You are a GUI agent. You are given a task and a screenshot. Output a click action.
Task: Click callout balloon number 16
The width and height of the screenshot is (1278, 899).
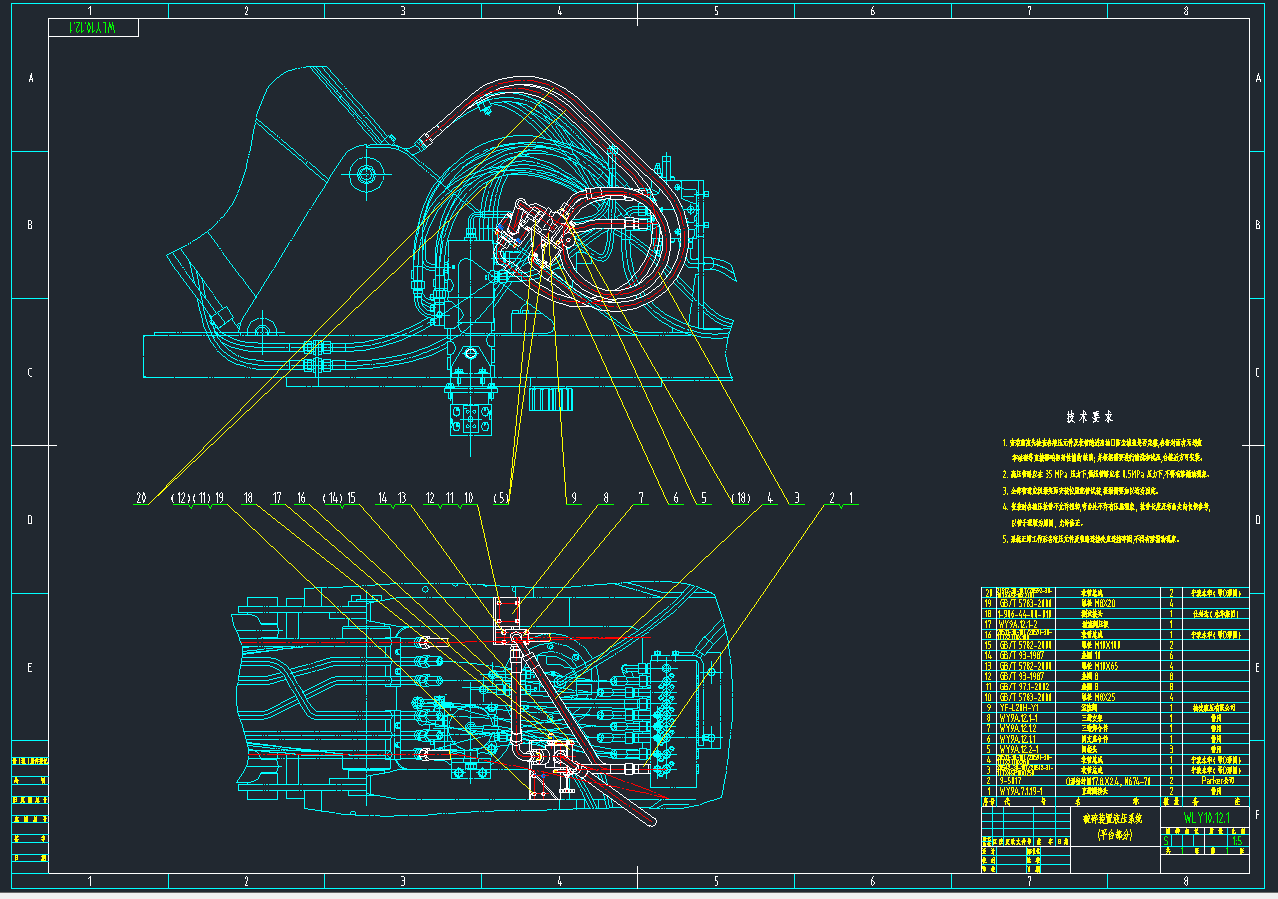[300, 498]
